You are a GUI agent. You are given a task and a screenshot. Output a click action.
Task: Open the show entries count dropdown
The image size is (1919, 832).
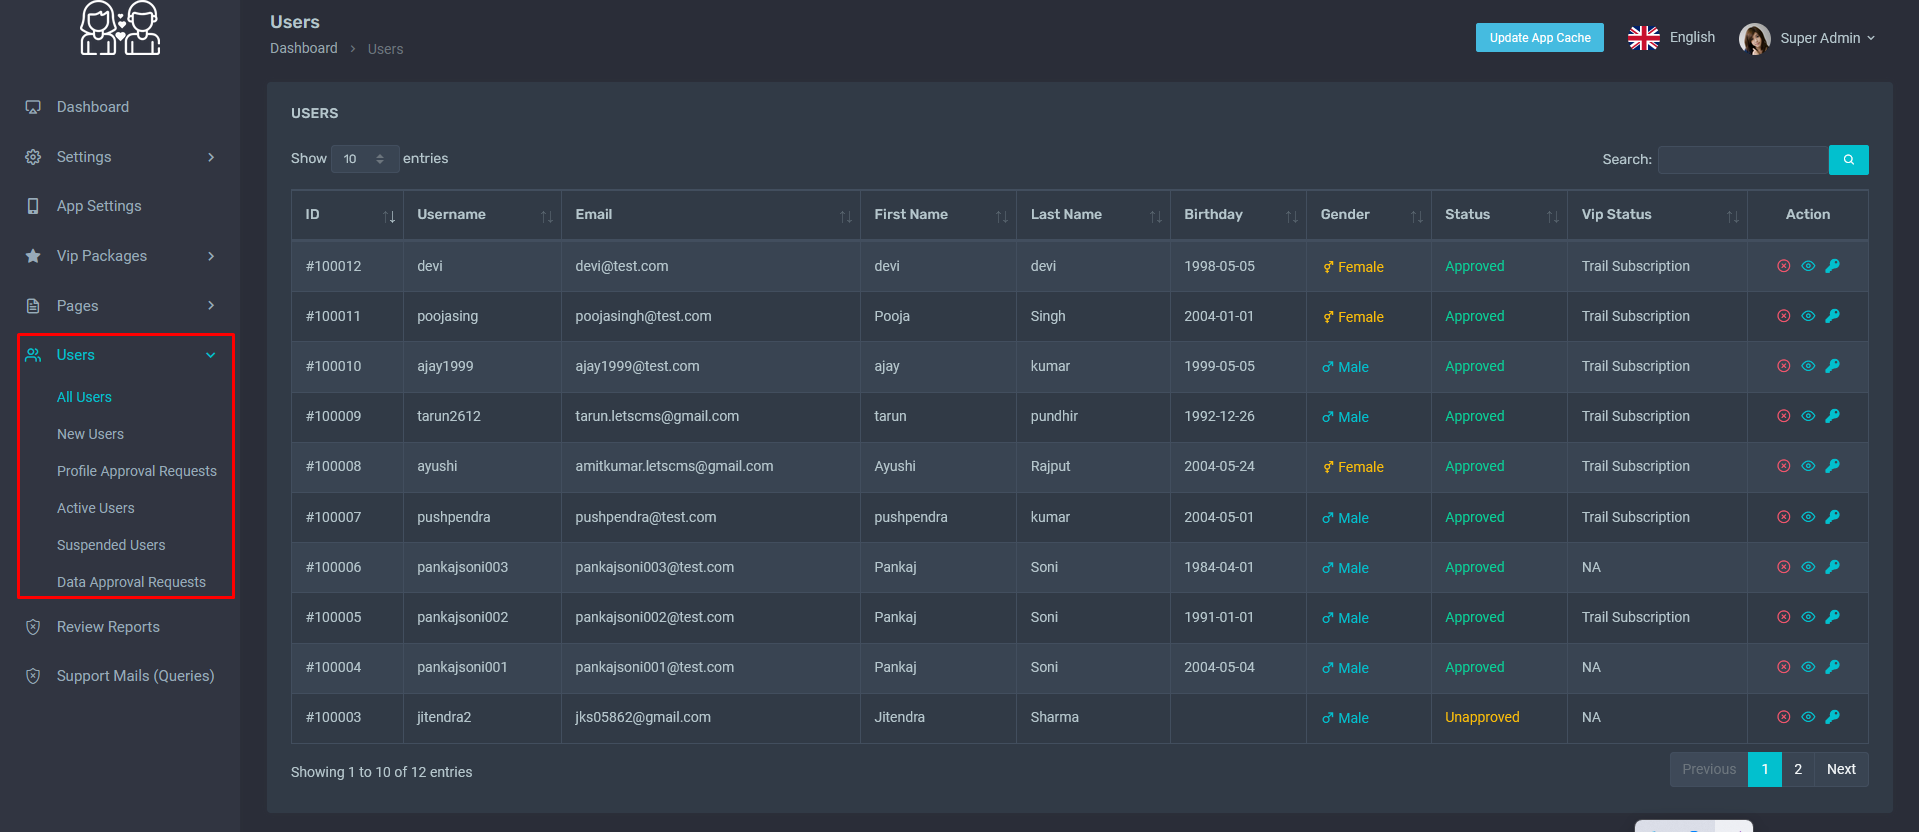(x=364, y=159)
